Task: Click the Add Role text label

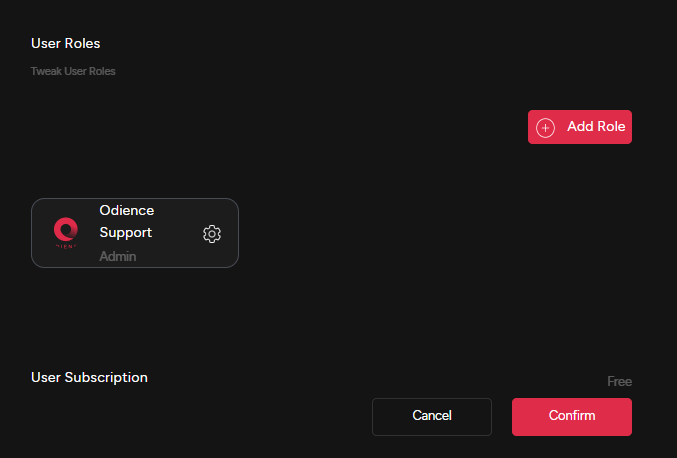Action: tap(596, 127)
